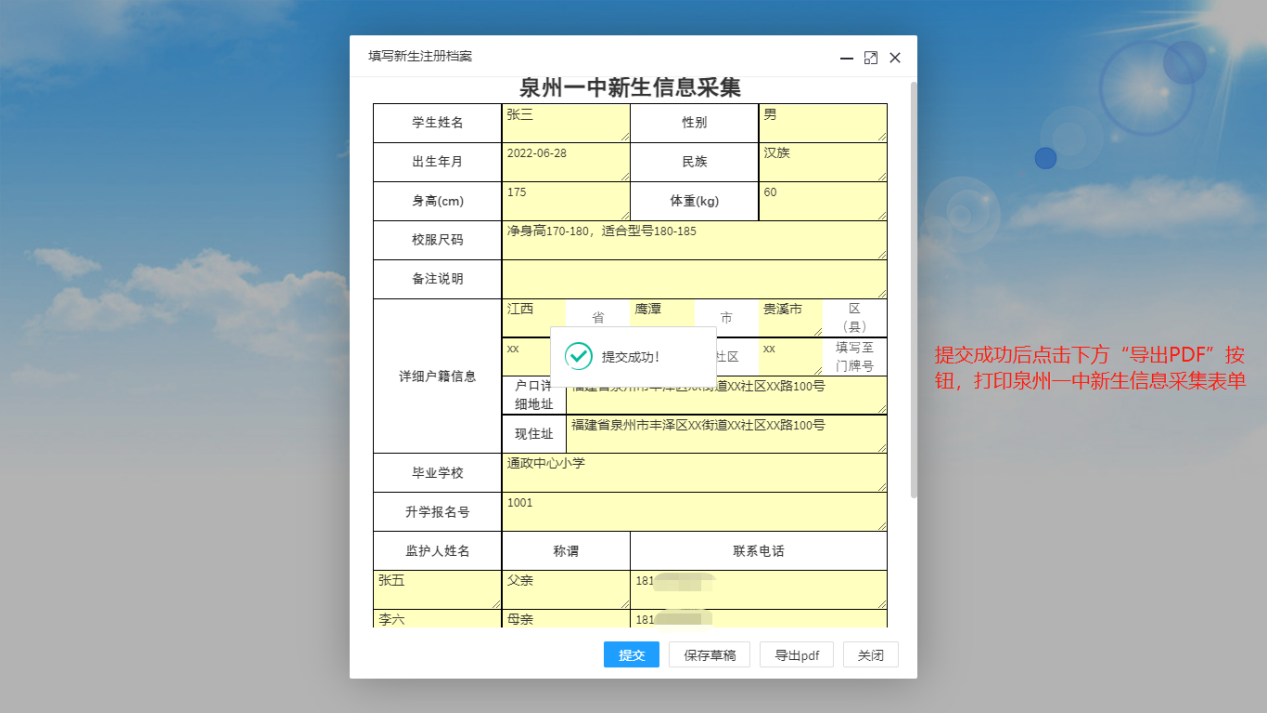Click the ethnicity field containing 汉族
Viewport: 1267px width, 713px height.
822,161
